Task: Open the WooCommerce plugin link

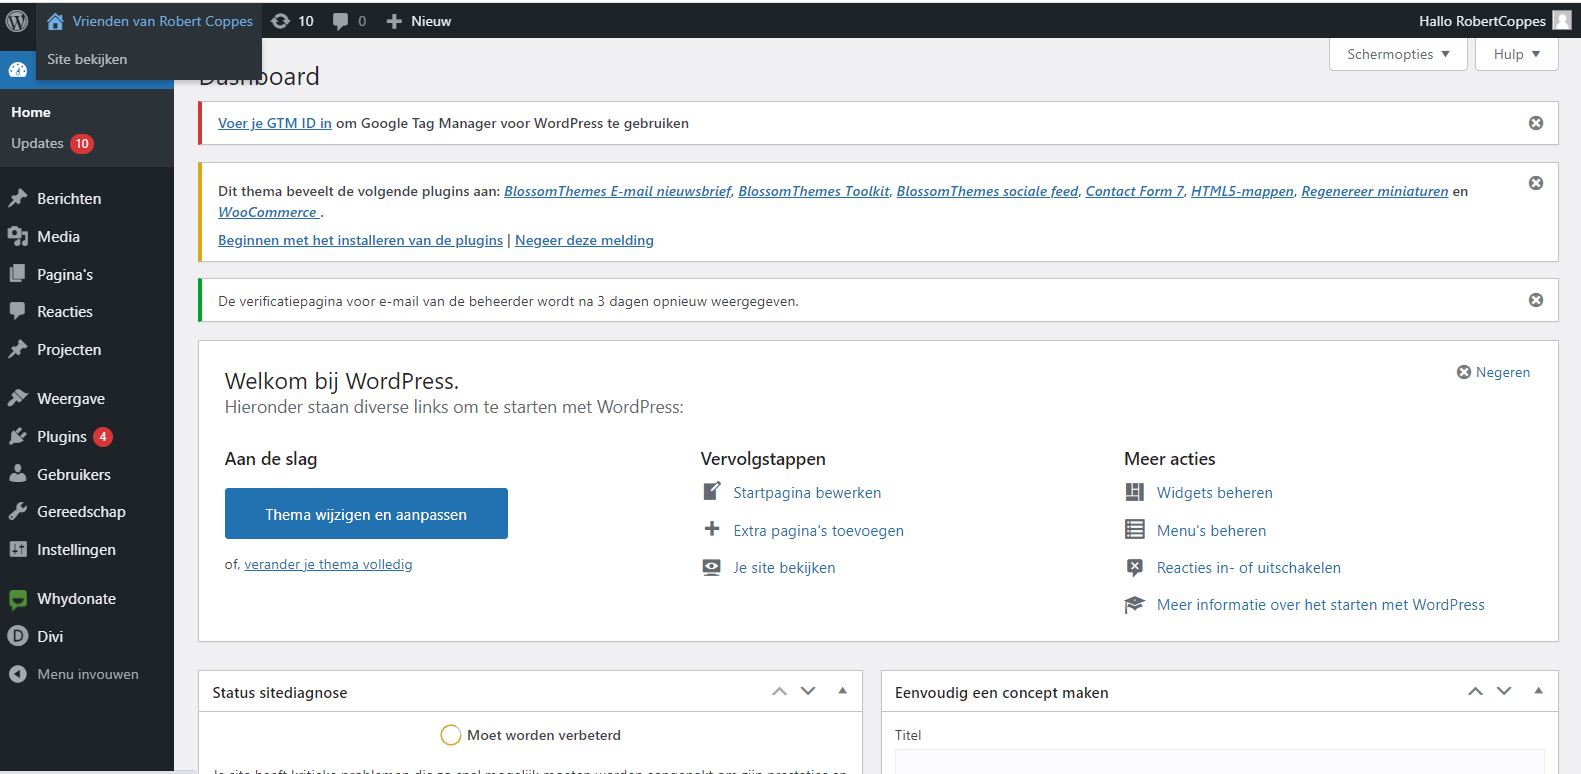Action: (x=268, y=212)
